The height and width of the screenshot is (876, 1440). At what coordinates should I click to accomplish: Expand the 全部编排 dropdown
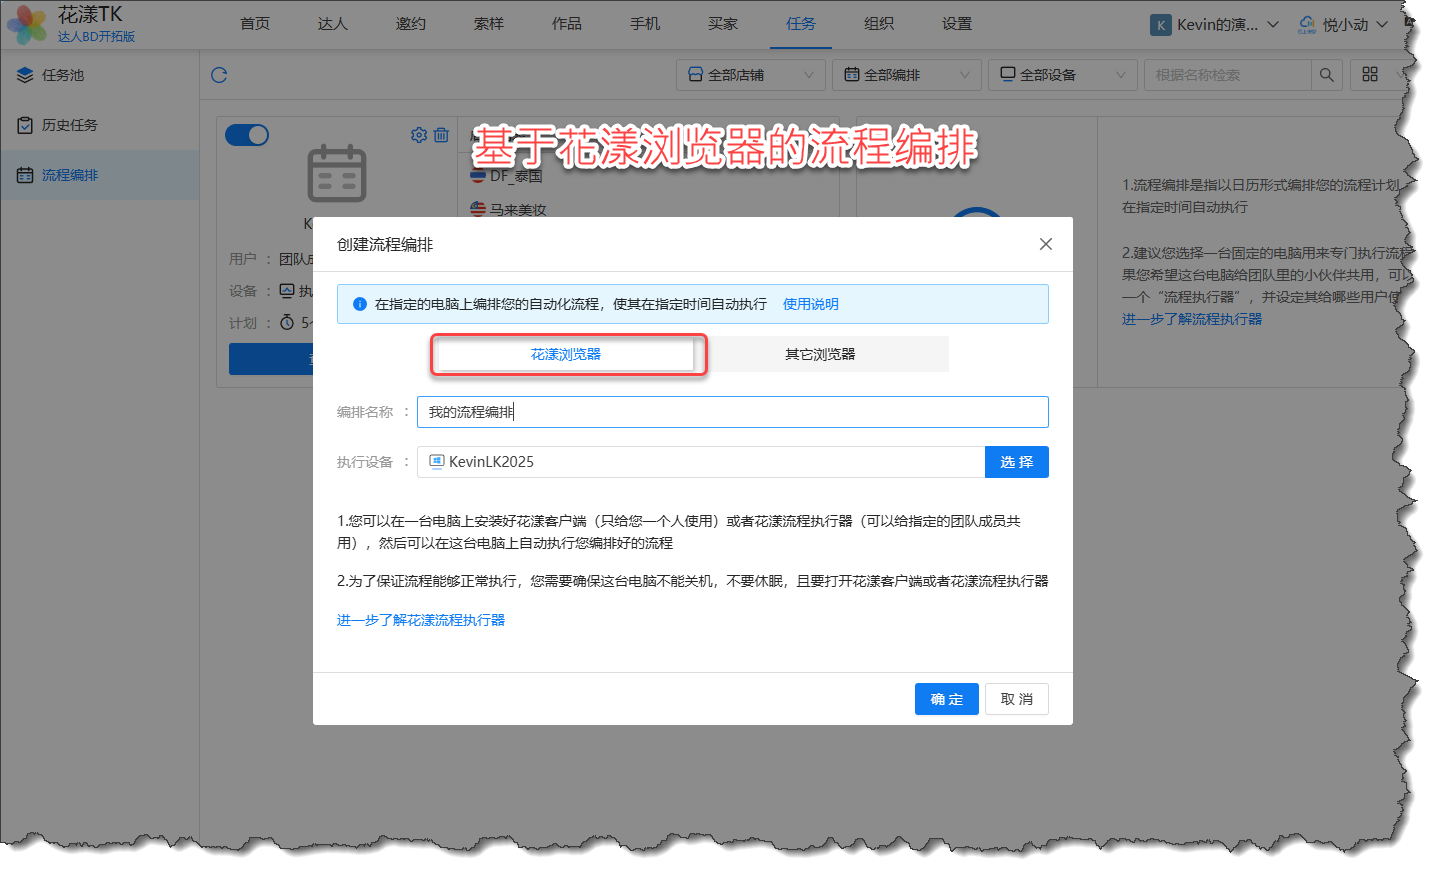point(907,75)
